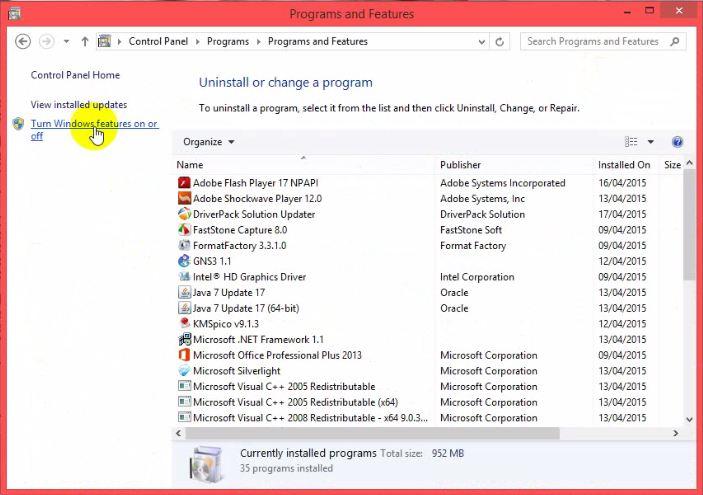Open Control Panel Home link
This screenshot has height=495, width=703.
(x=75, y=75)
